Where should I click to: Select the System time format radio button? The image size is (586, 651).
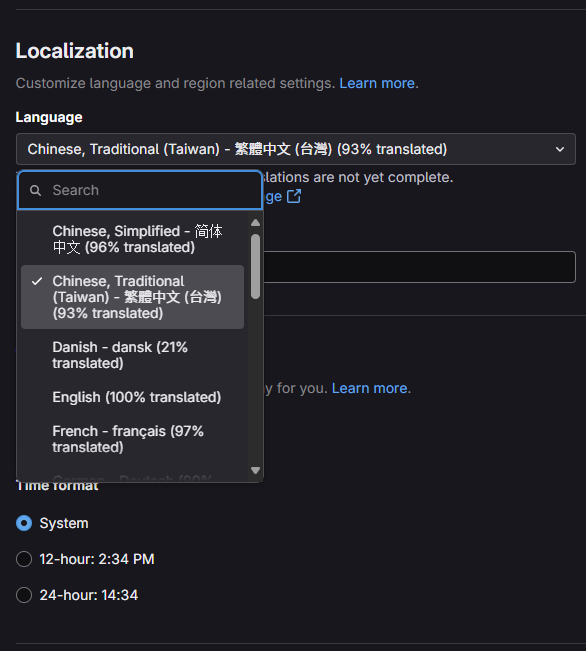click(24, 523)
